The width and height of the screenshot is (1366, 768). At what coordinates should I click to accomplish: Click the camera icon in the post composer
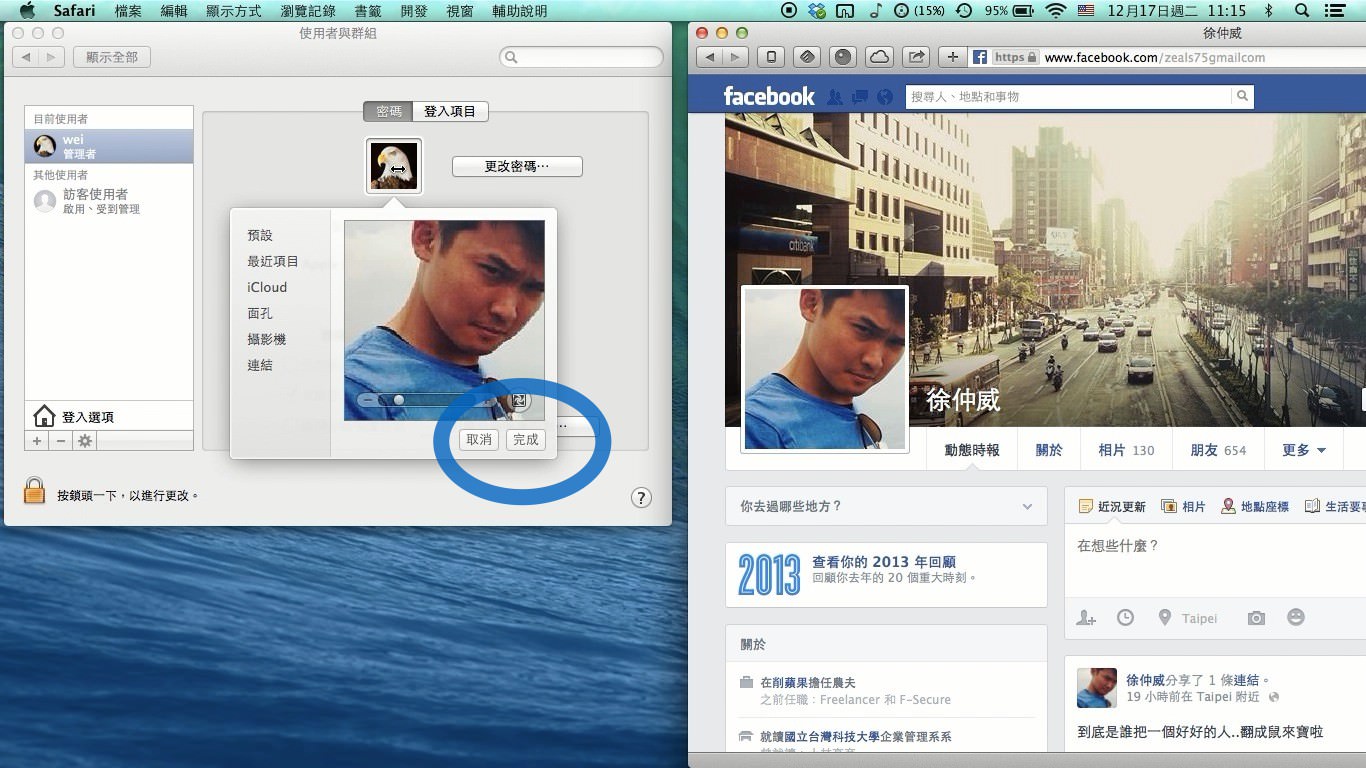pyautogui.click(x=1256, y=618)
